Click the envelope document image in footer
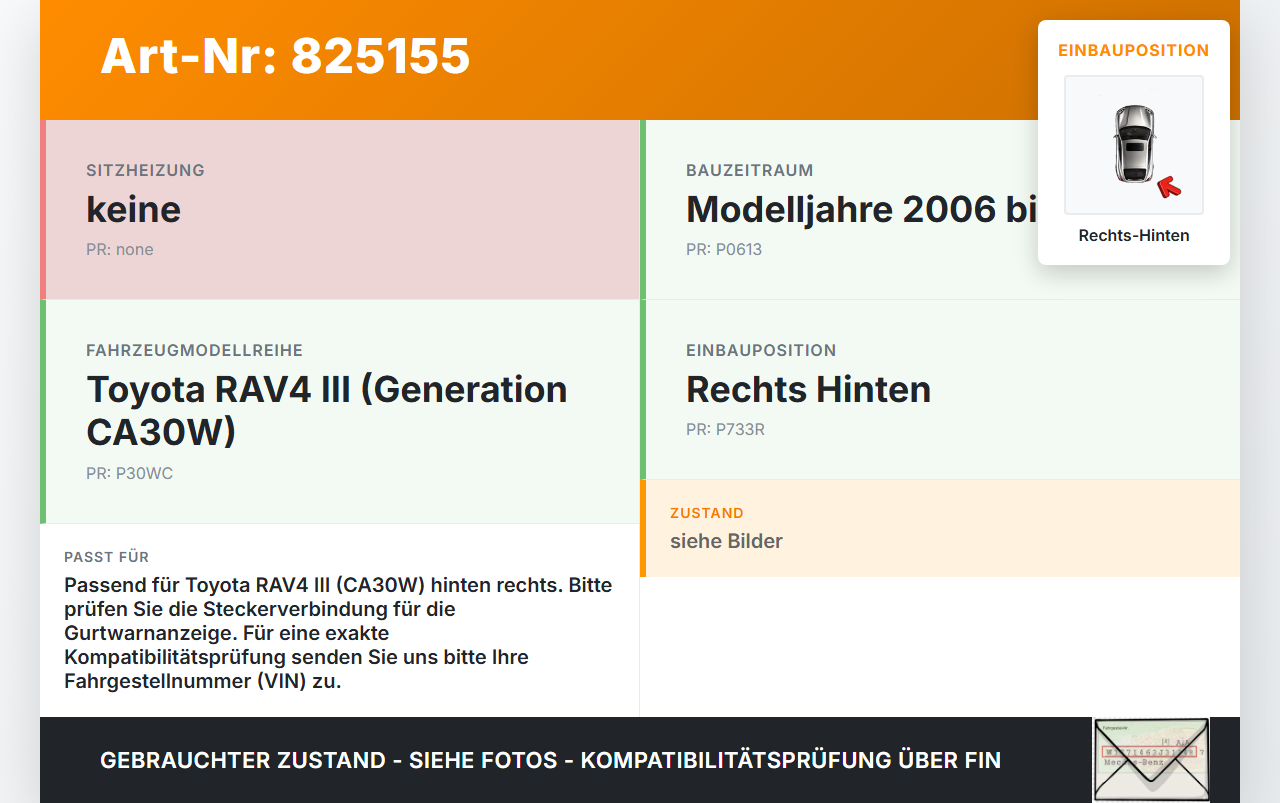The width and height of the screenshot is (1280, 803). (1151, 760)
